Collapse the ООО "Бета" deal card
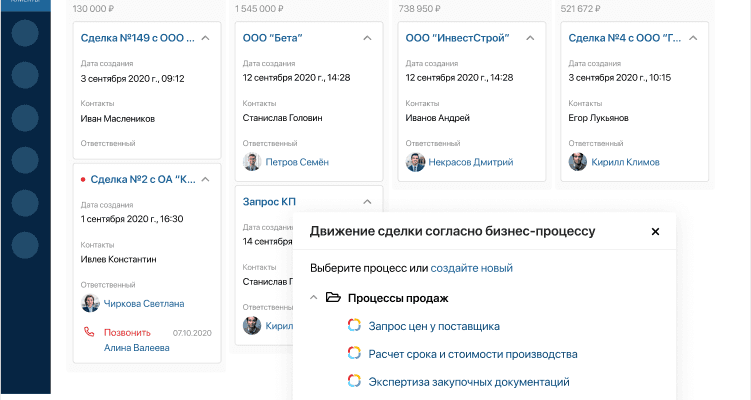This screenshot has height=400, width=751. coord(367,38)
